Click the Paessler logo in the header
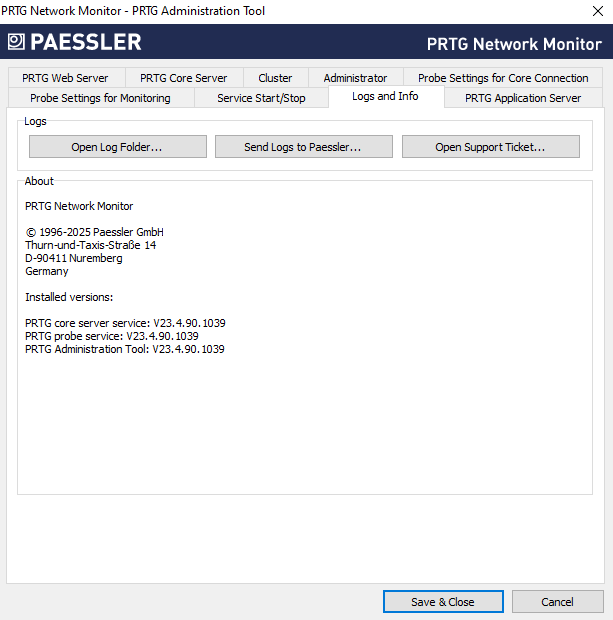The image size is (613, 620). pos(75,42)
